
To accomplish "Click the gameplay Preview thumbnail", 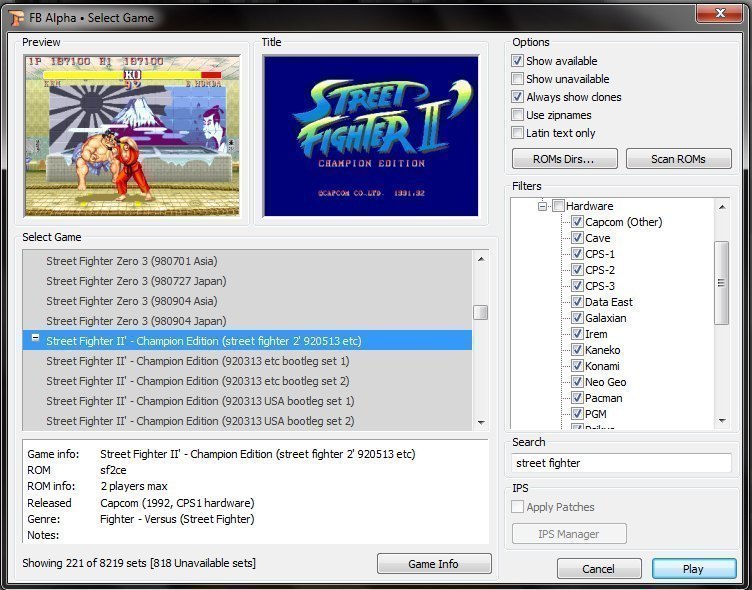I will pos(132,136).
